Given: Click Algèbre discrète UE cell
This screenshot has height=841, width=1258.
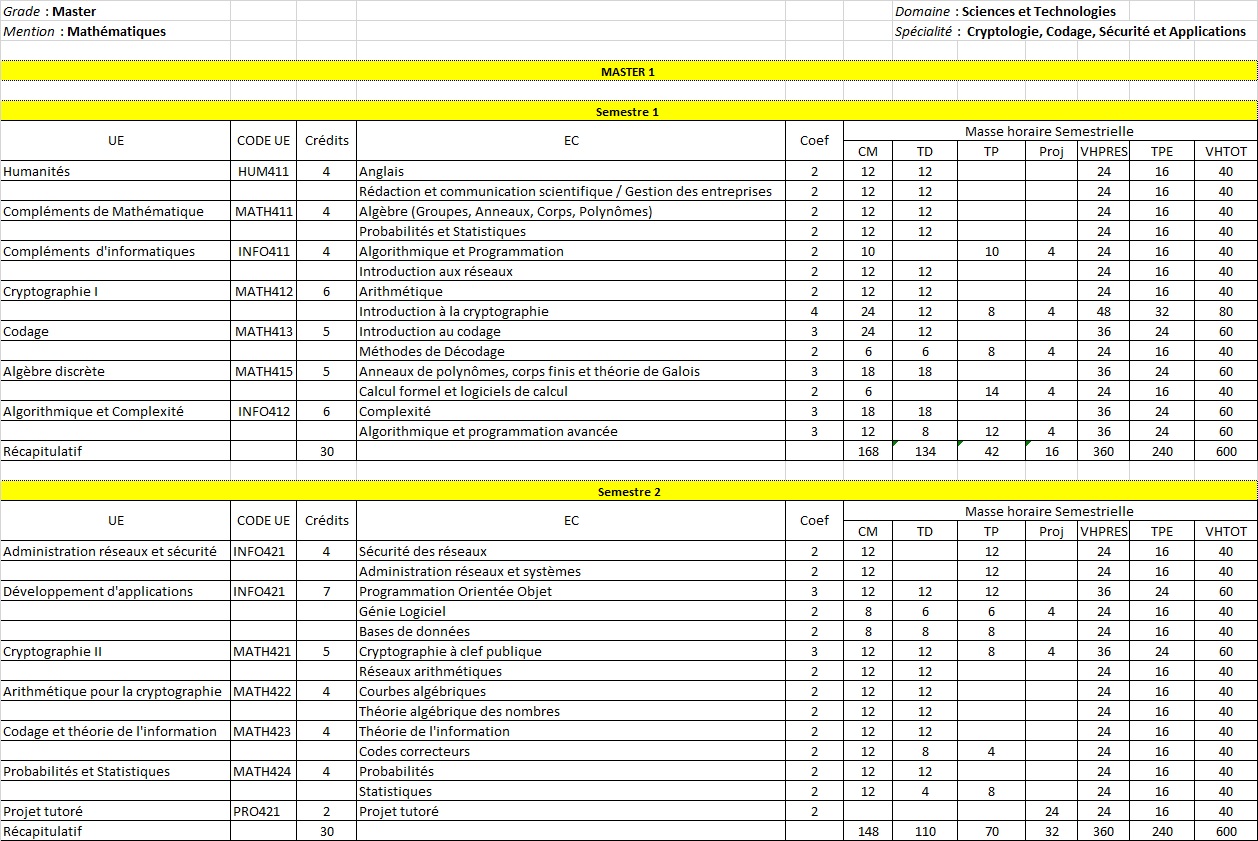Looking at the screenshot, I should coord(115,371).
